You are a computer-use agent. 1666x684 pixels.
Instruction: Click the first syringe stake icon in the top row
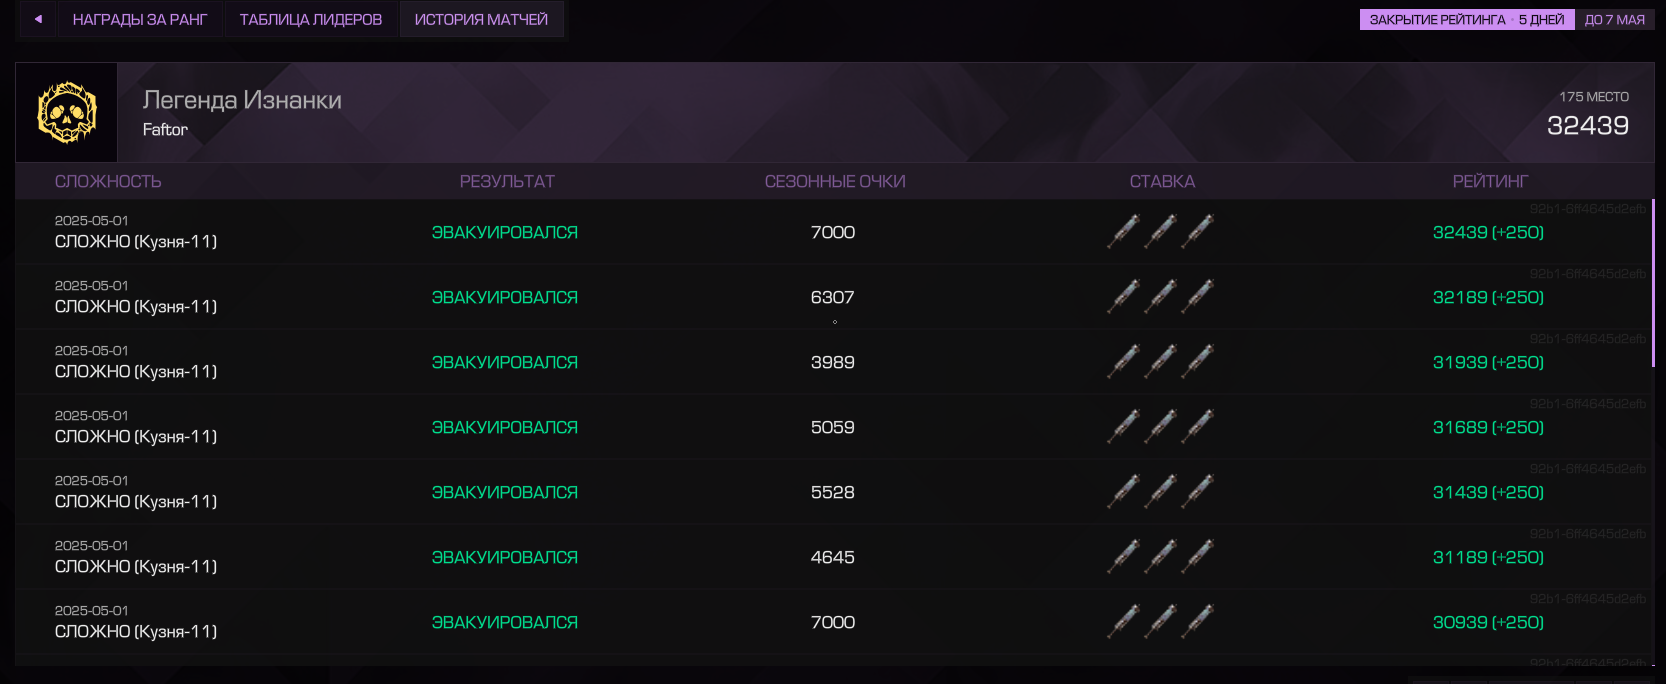[1124, 231]
